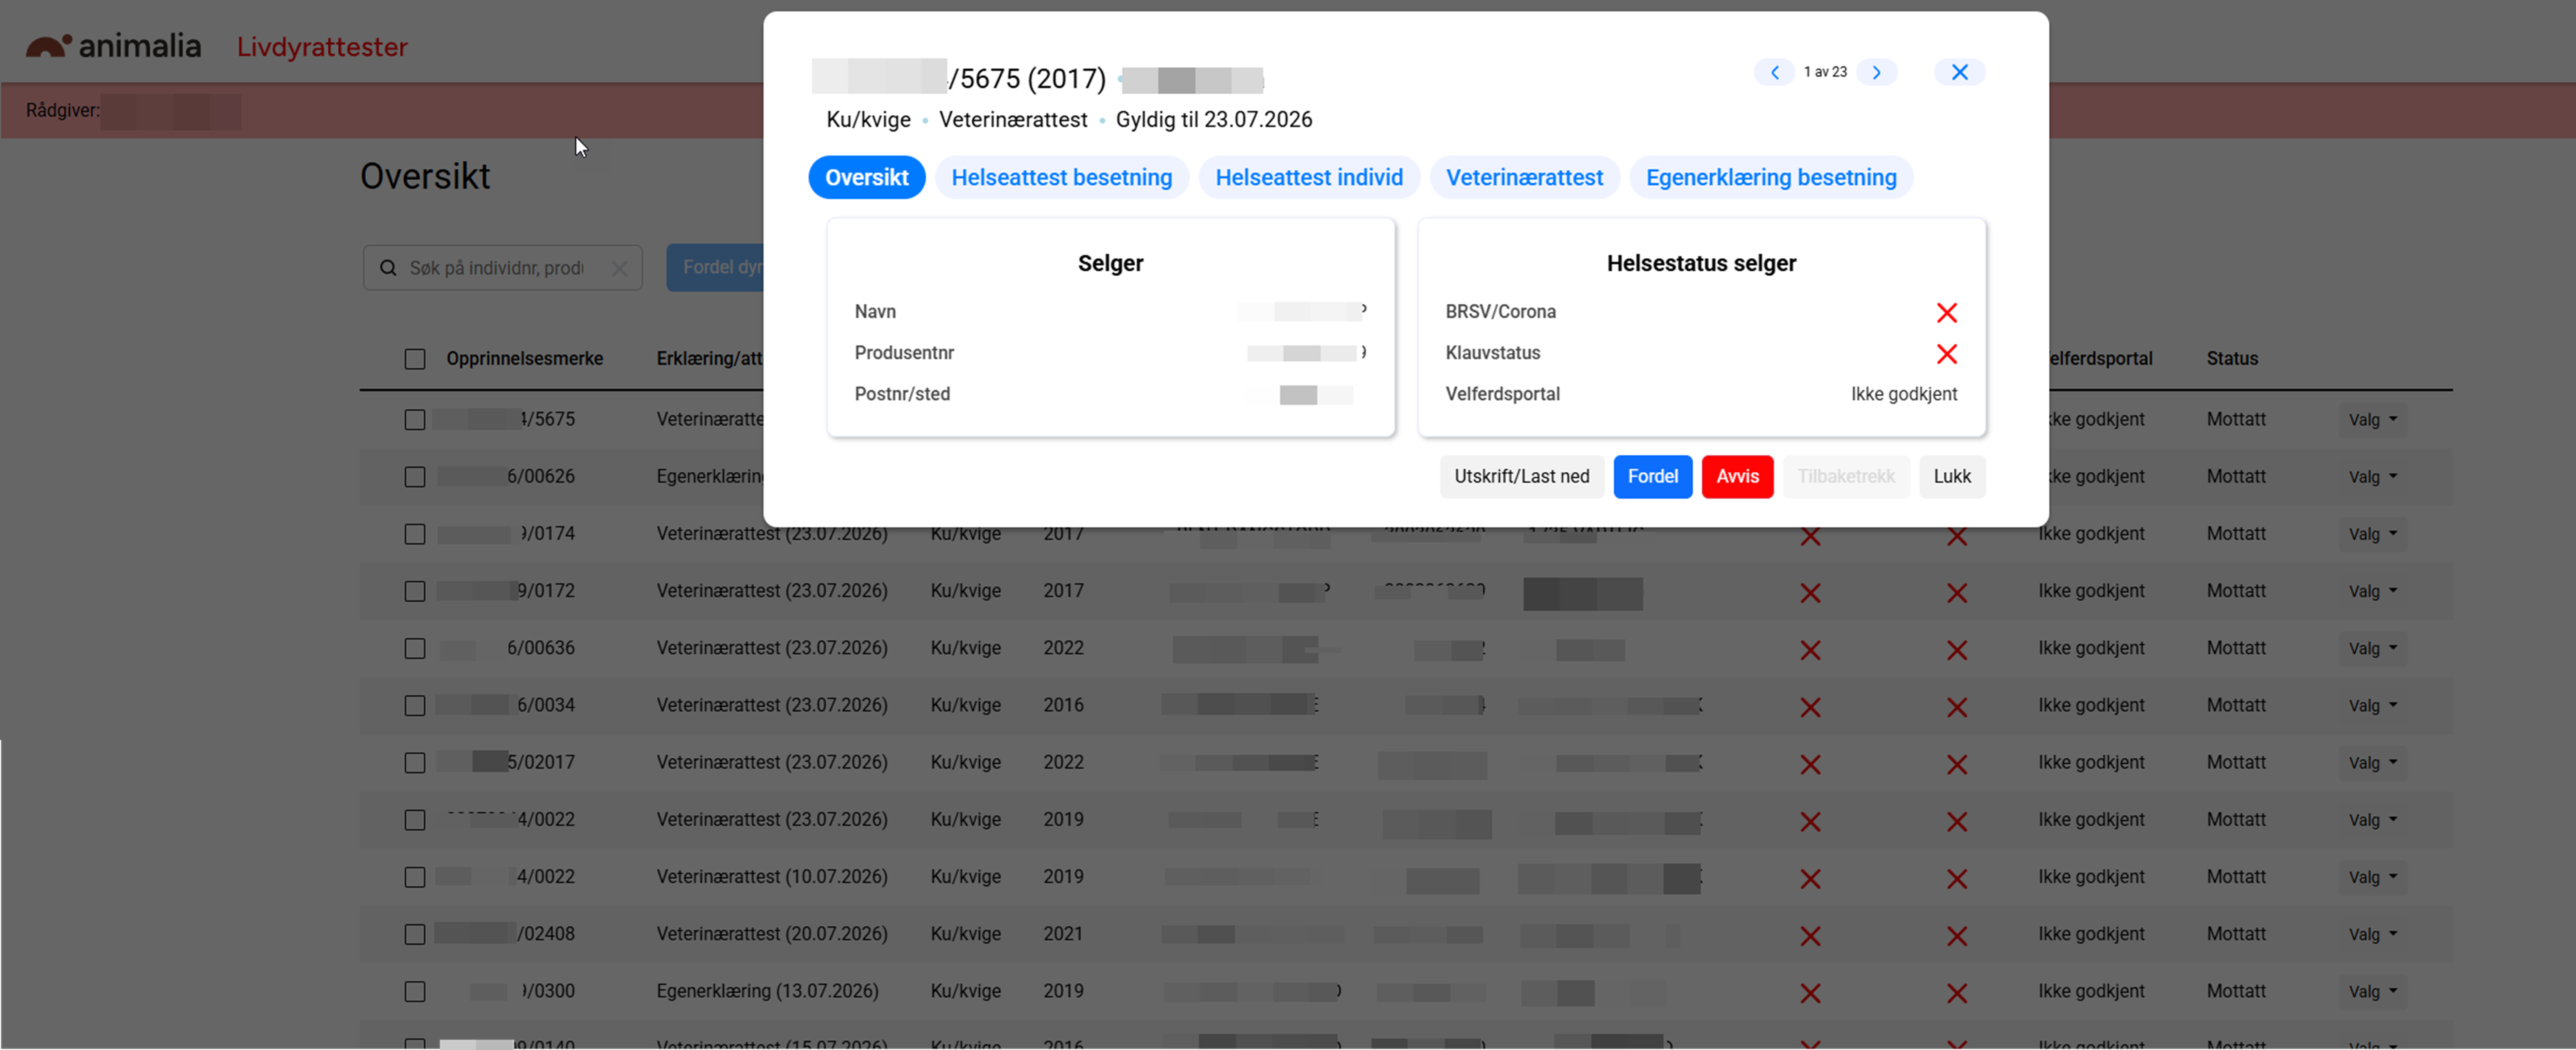Tick the checkbox for row 4/5675
The image size is (2576, 1050).
click(415, 420)
